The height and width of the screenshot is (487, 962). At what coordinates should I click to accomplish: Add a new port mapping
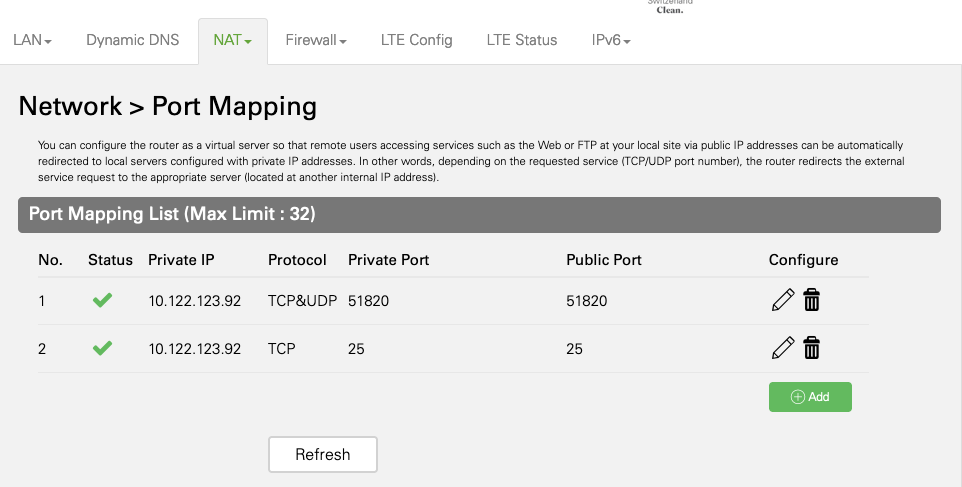tap(810, 397)
